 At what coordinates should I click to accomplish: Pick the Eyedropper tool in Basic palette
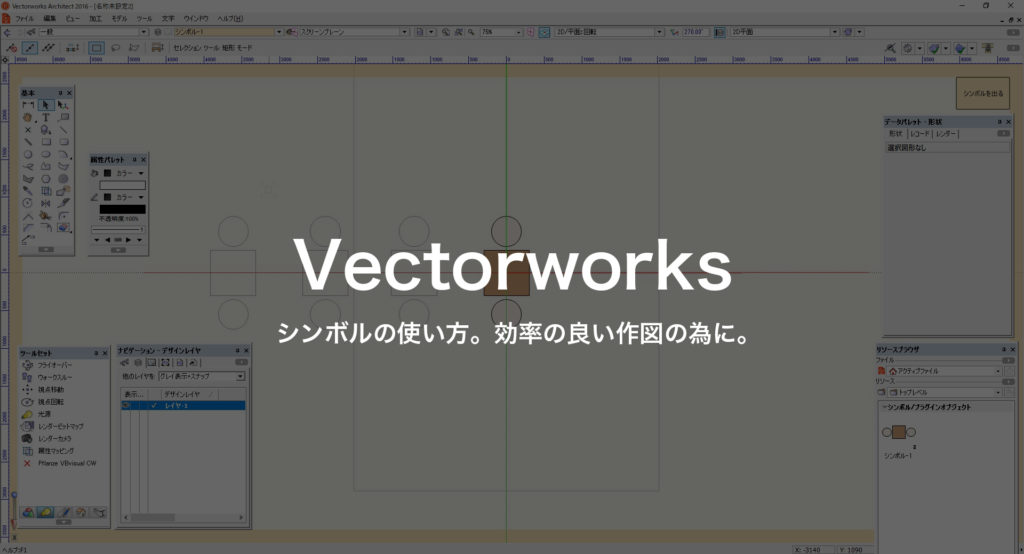27,191
